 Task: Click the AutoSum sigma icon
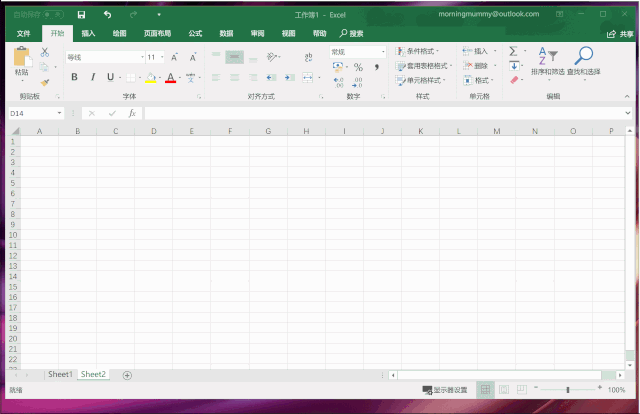tap(513, 51)
